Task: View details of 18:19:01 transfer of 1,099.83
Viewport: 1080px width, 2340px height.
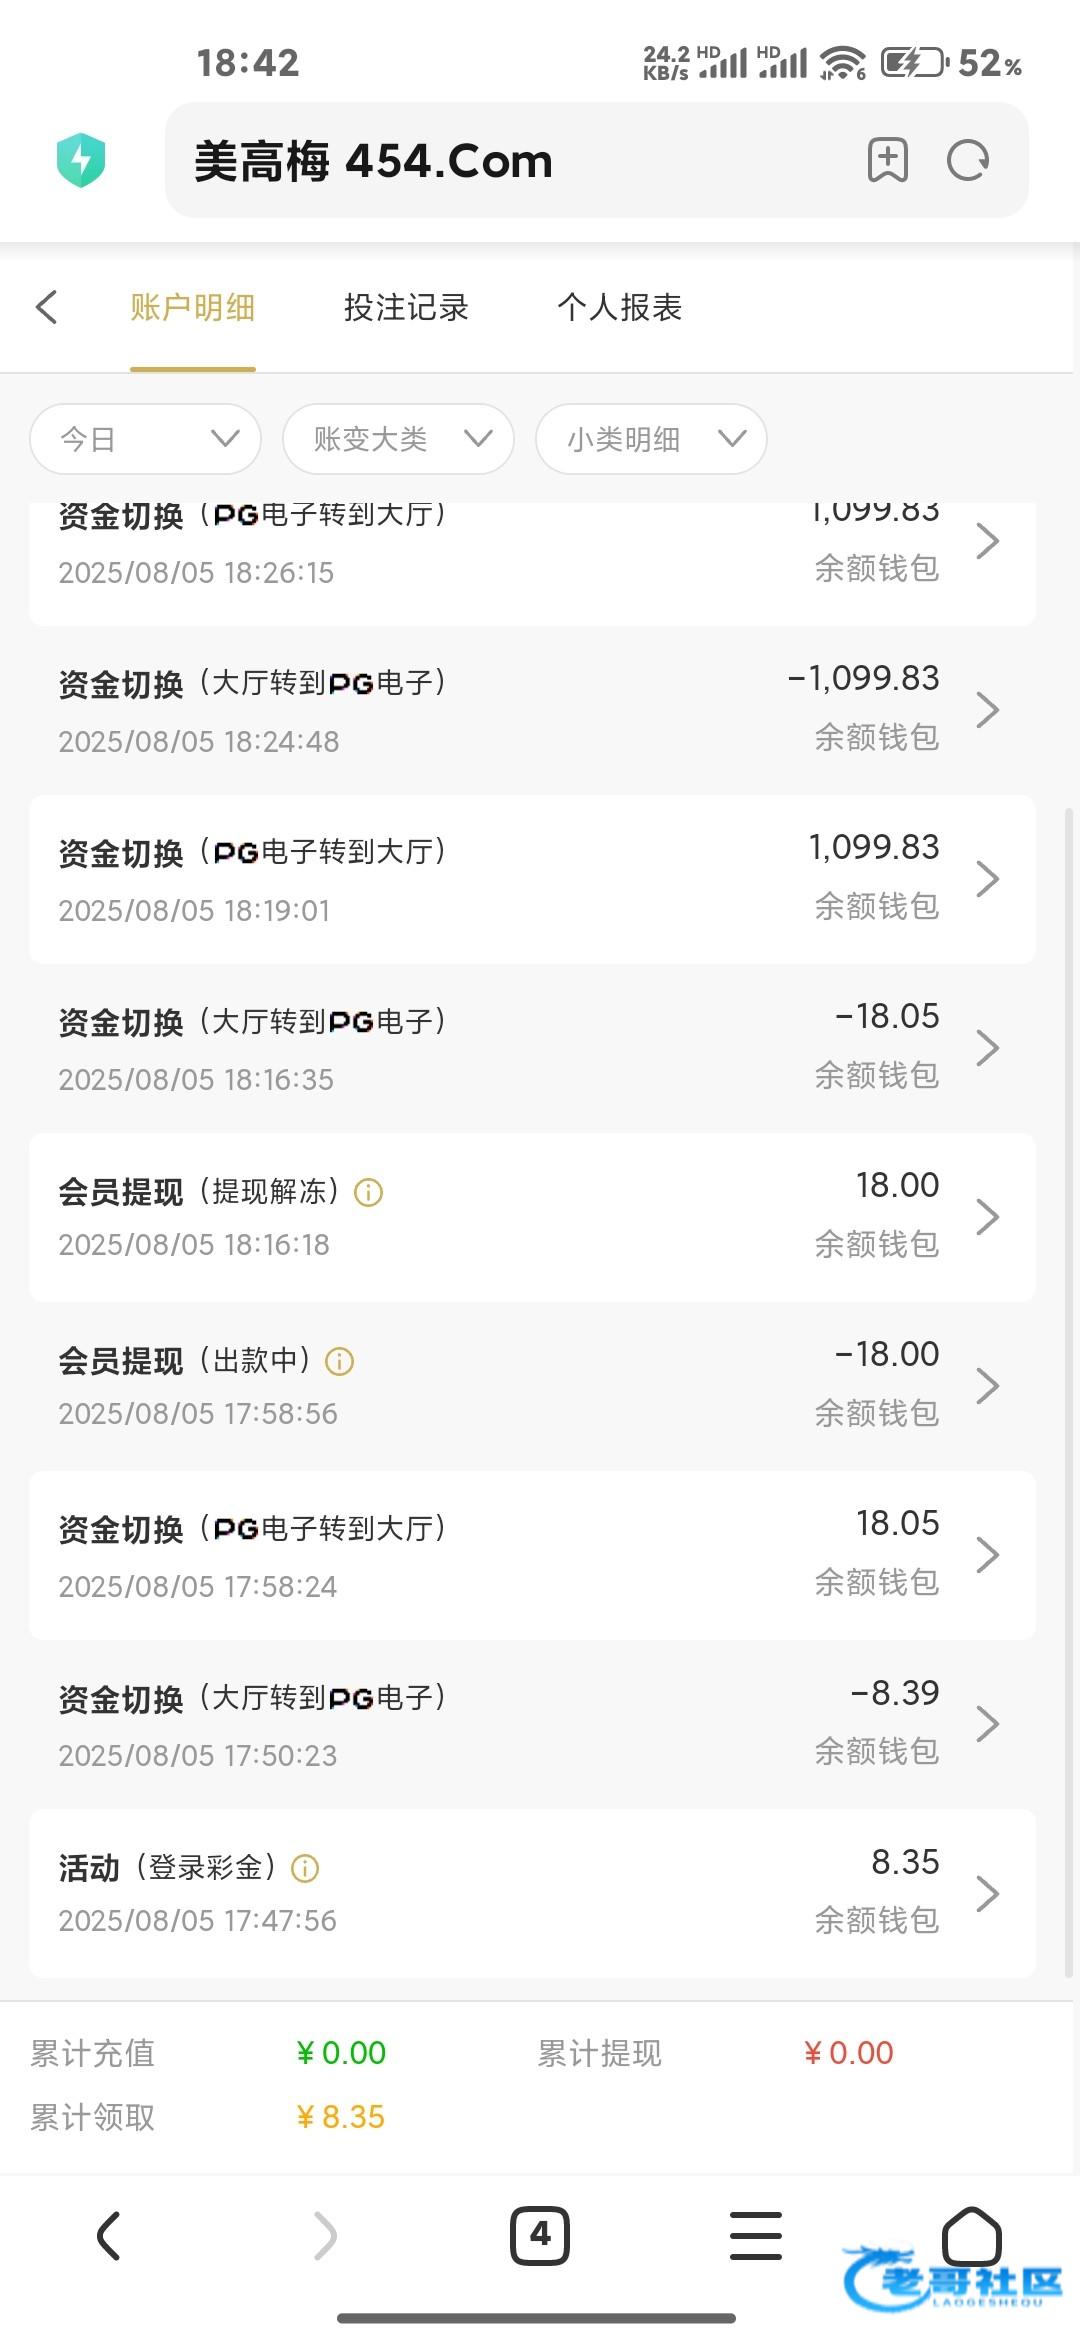Action: (532, 879)
